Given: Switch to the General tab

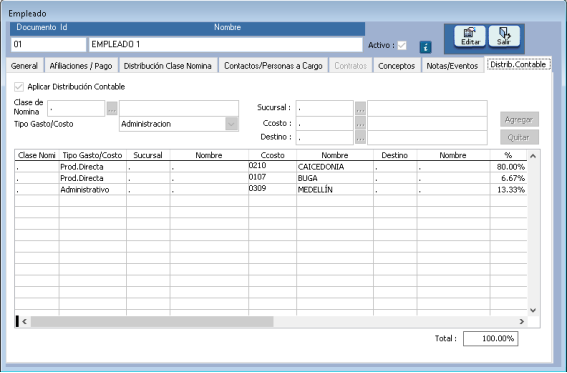Looking at the screenshot, I should point(24,66).
